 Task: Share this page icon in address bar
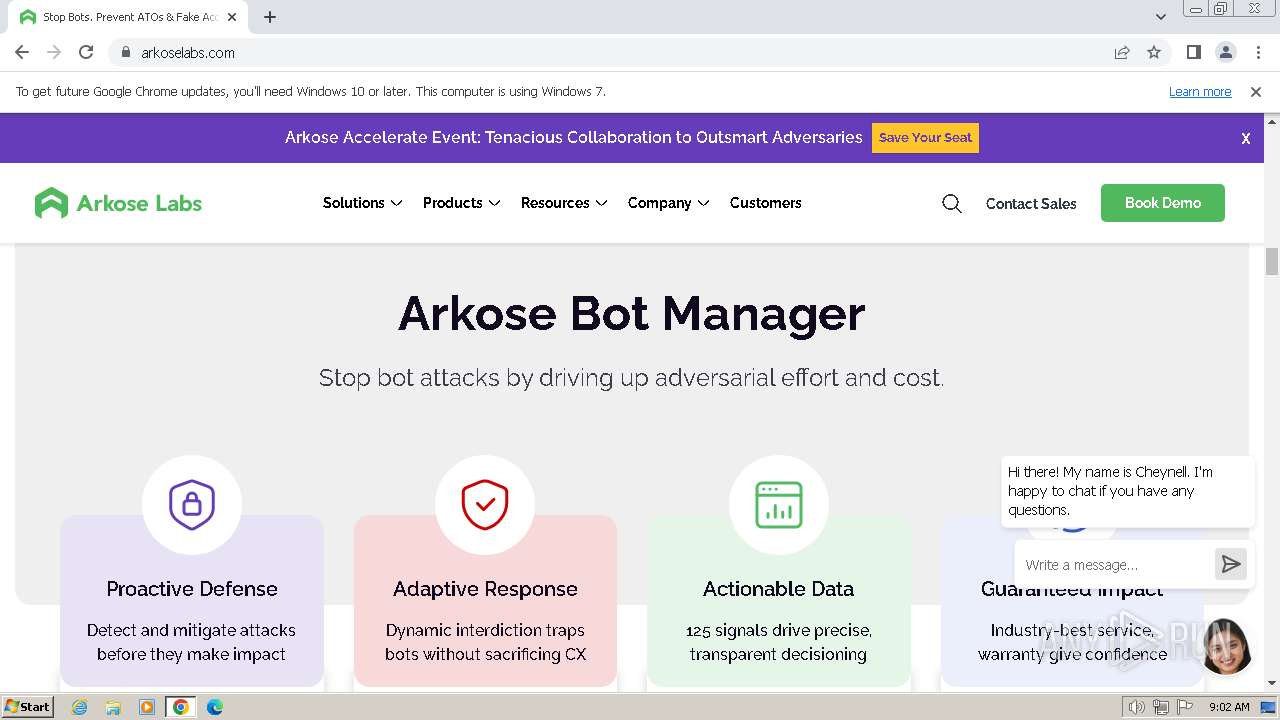tap(1122, 53)
